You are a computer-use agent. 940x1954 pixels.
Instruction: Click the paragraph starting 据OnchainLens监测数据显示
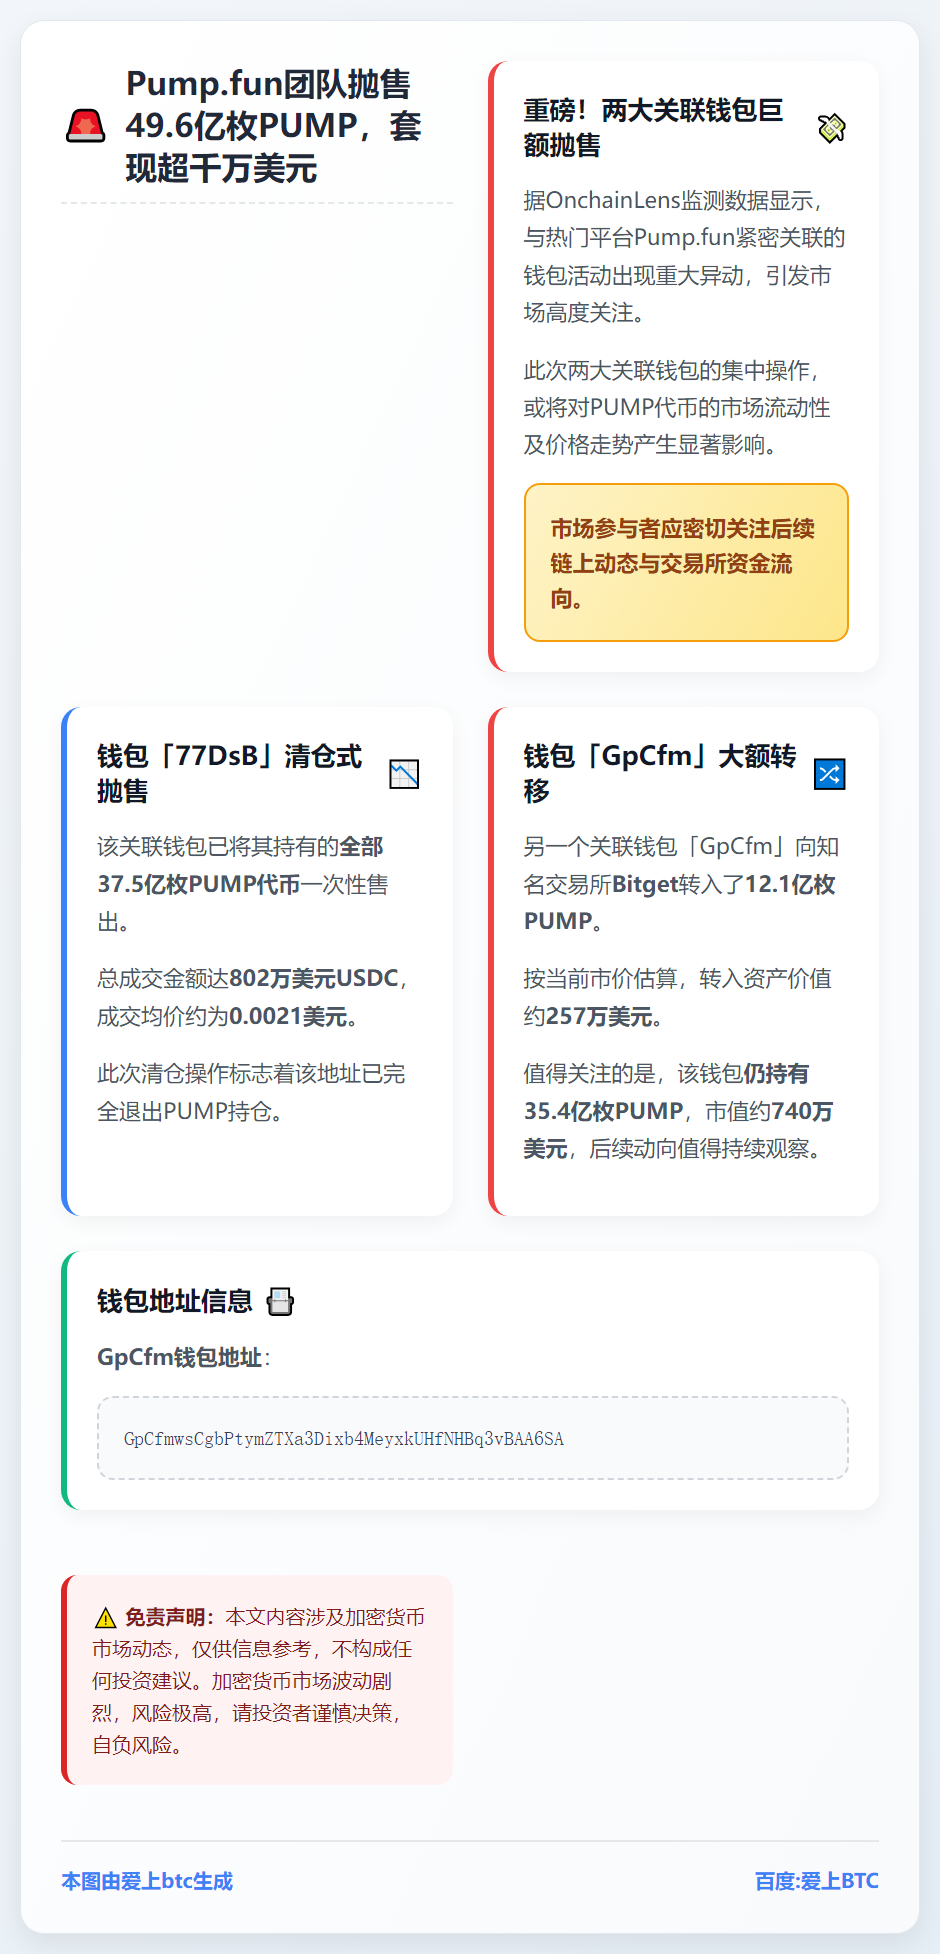(x=685, y=257)
